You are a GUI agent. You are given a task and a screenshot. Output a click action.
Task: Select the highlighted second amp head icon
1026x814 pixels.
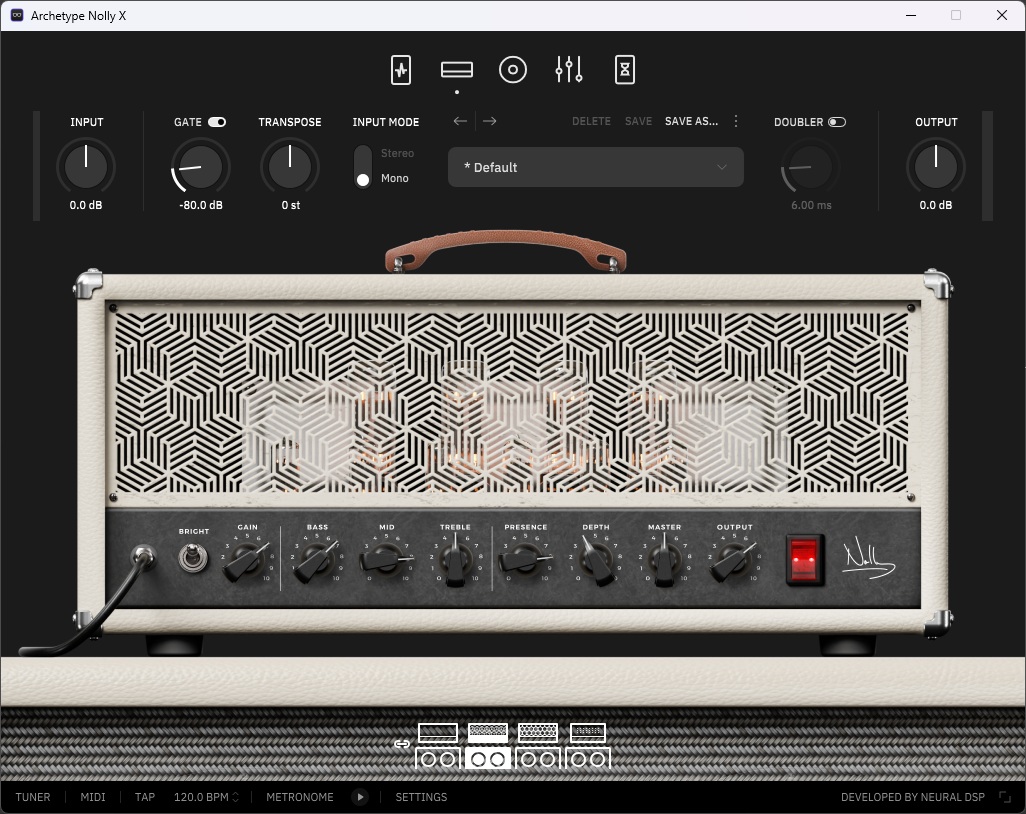tap(488, 732)
